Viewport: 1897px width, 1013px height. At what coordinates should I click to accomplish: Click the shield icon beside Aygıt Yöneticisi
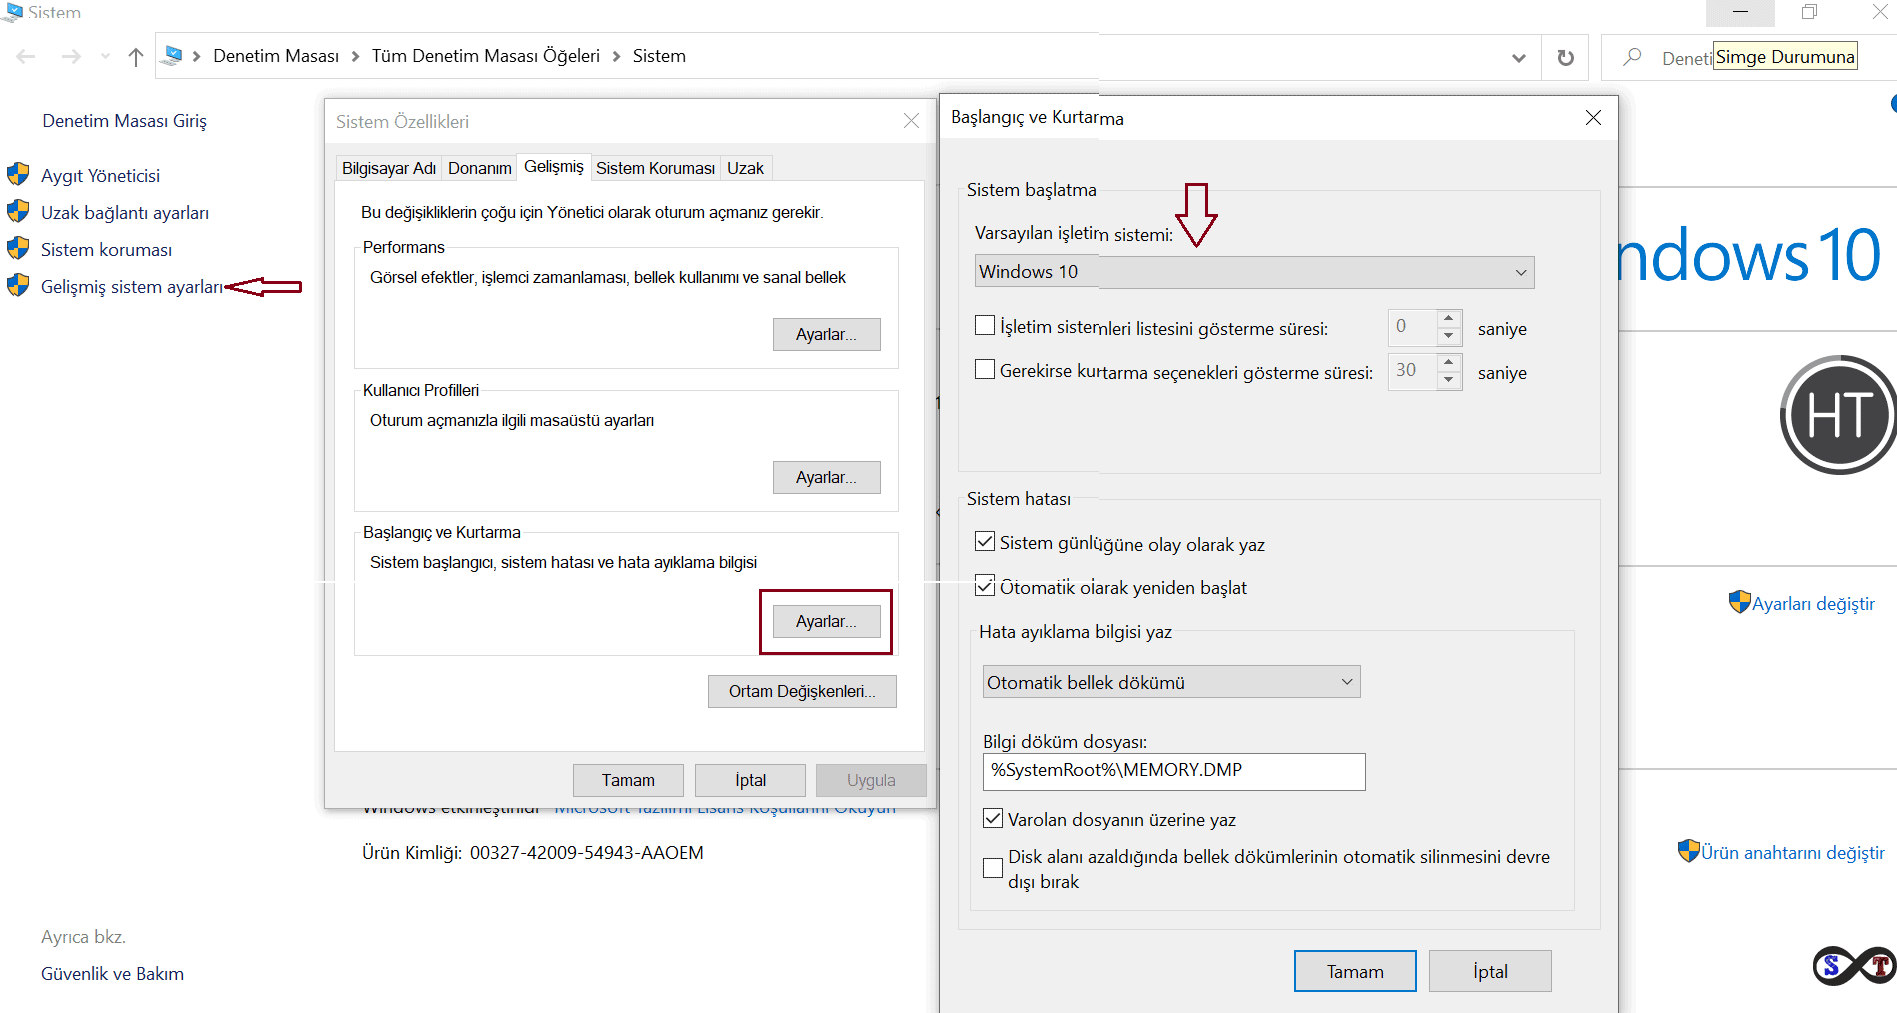[x=18, y=174]
